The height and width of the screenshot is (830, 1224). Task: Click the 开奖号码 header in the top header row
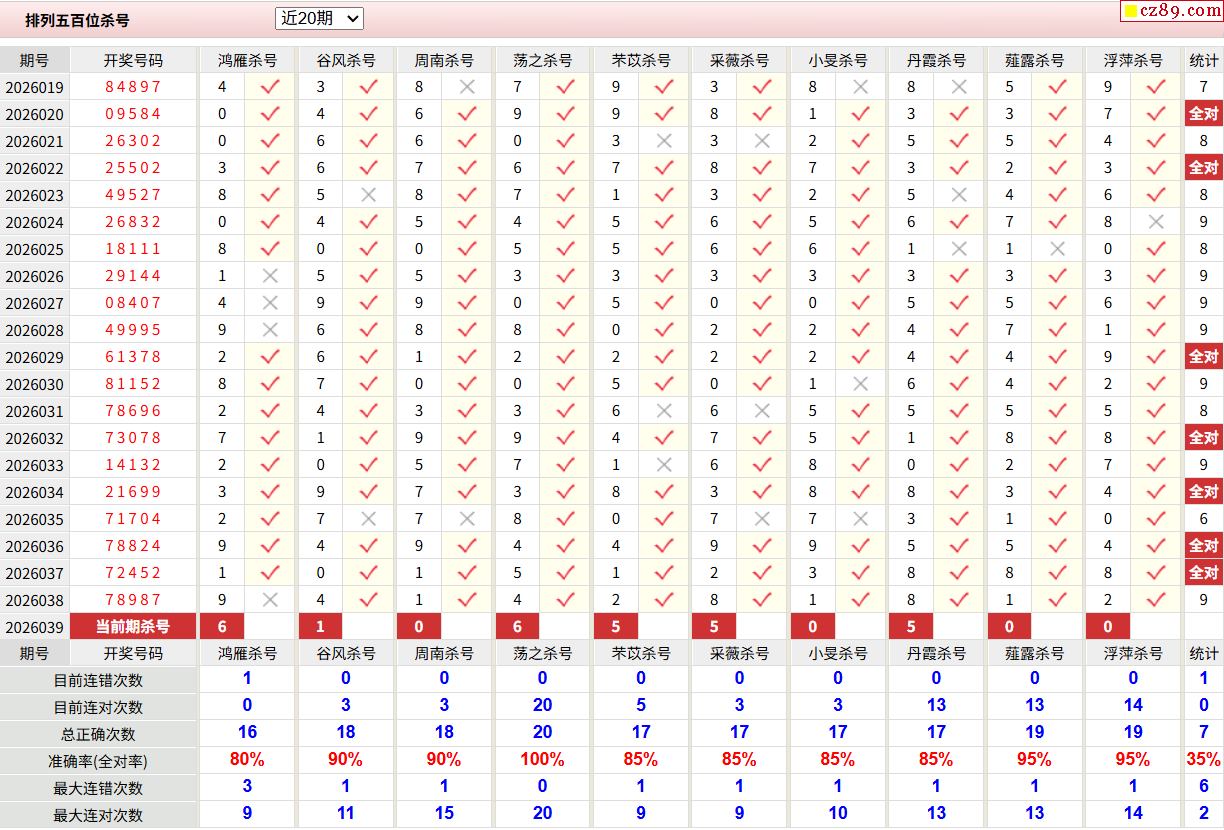(133, 60)
